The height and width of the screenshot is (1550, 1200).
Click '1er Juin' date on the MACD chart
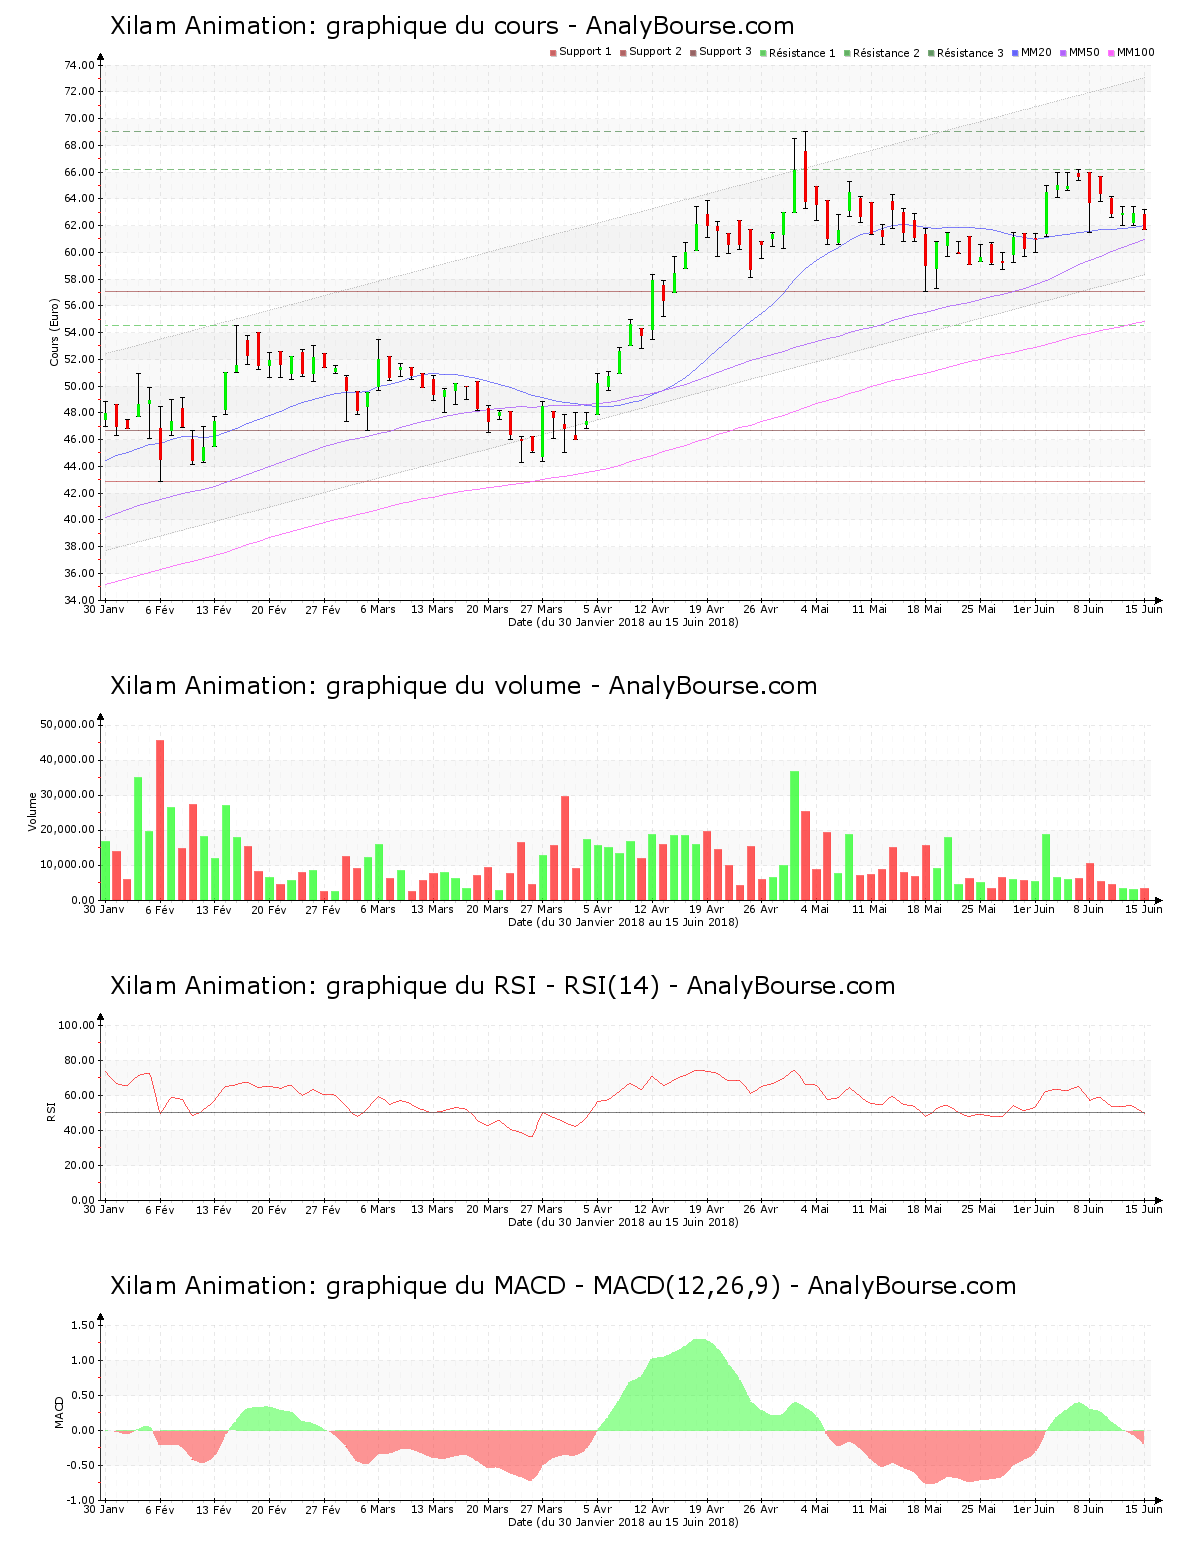click(x=1034, y=1509)
